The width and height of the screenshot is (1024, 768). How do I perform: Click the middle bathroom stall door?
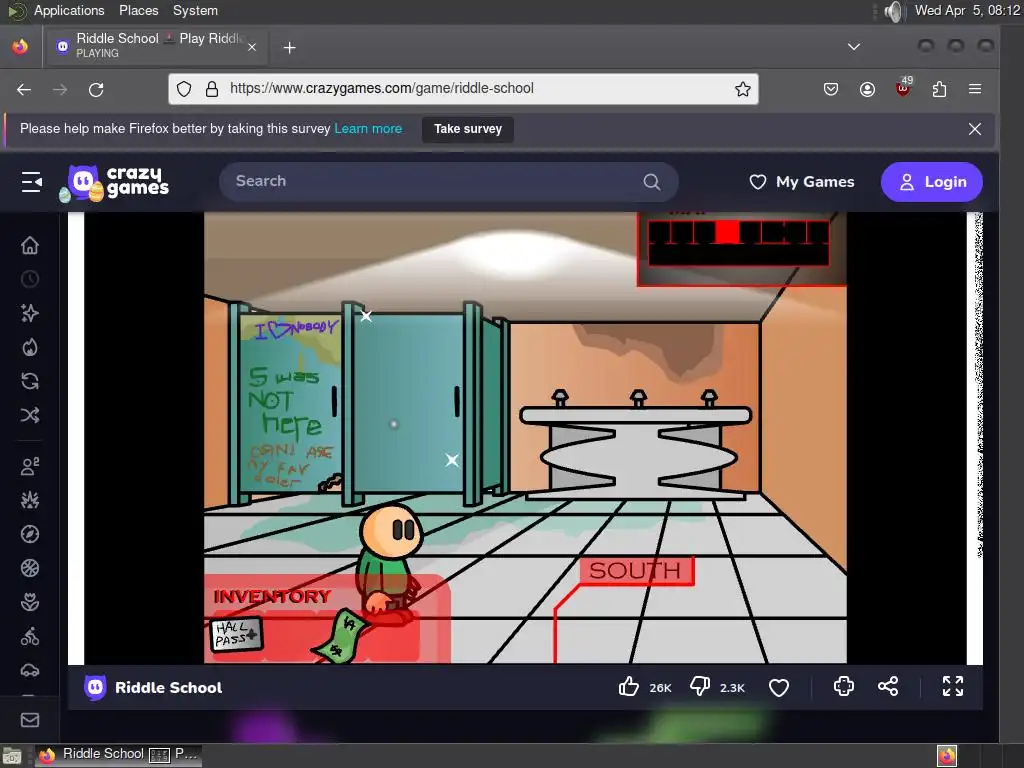pyautogui.click(x=408, y=404)
